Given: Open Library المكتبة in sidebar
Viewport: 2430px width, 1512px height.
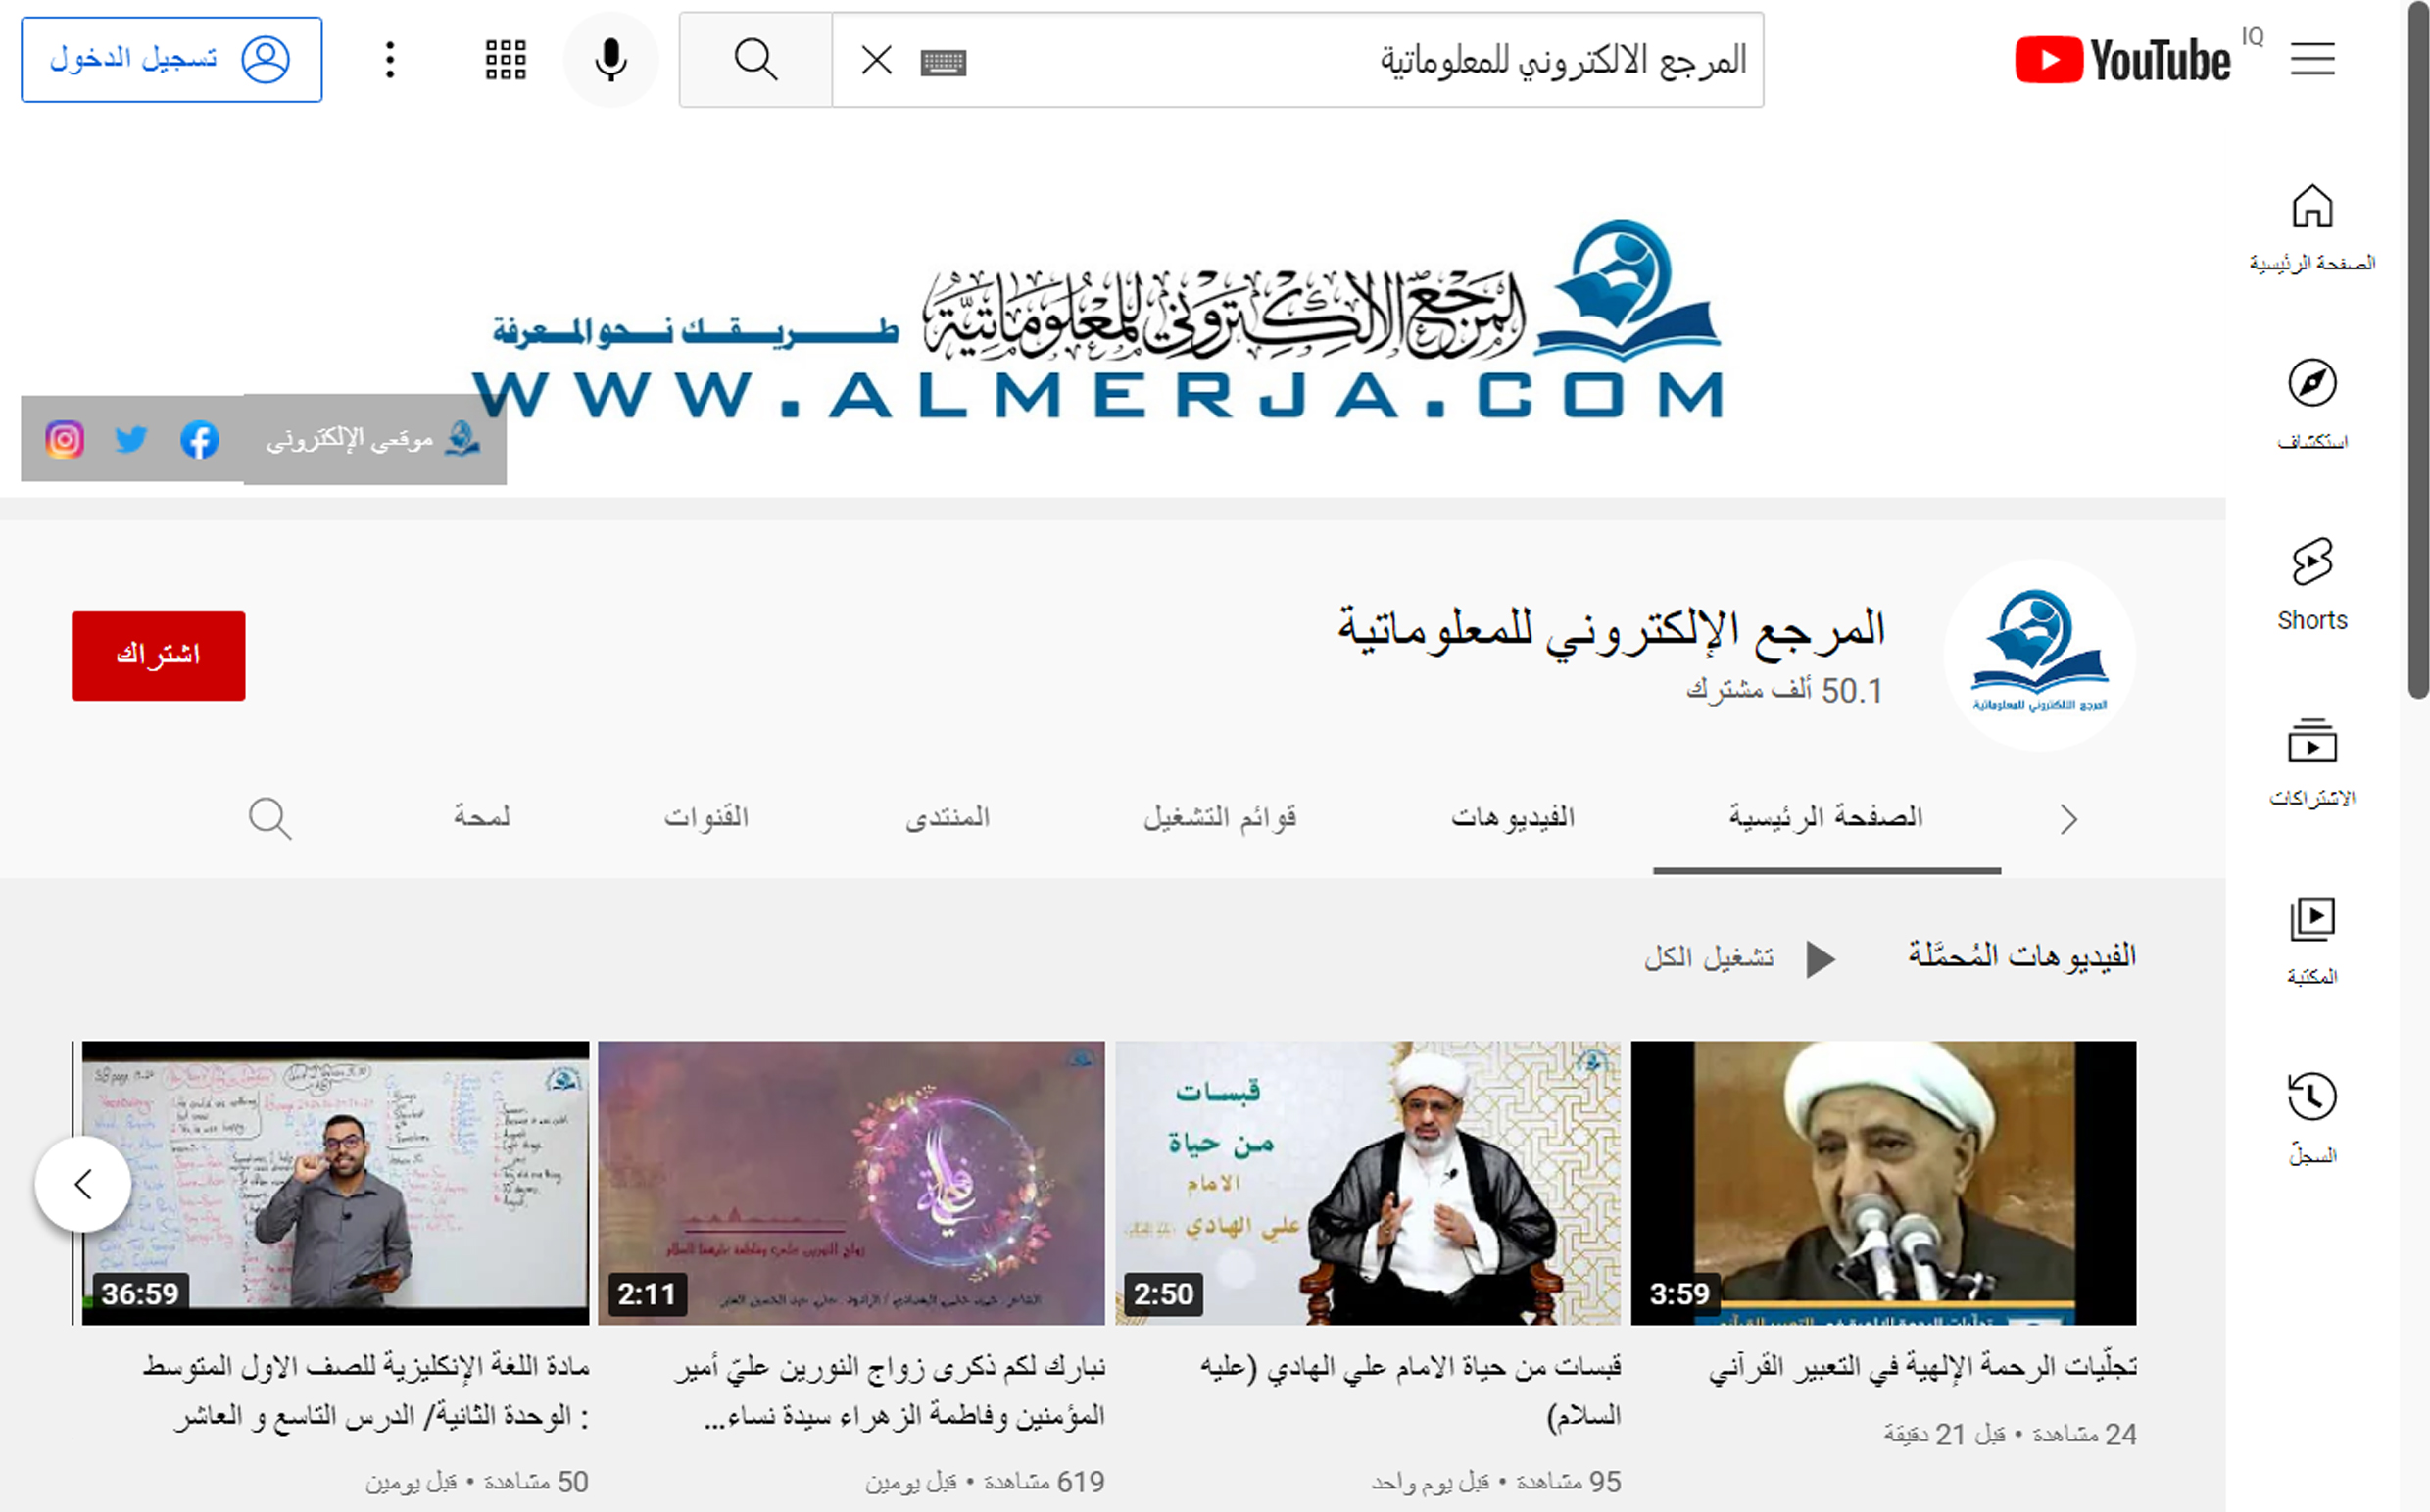Looking at the screenshot, I should 2312,940.
